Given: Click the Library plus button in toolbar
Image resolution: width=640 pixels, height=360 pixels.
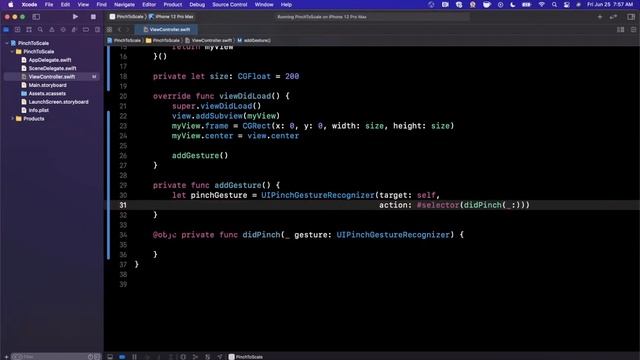Looking at the screenshot, I should click(600, 17).
